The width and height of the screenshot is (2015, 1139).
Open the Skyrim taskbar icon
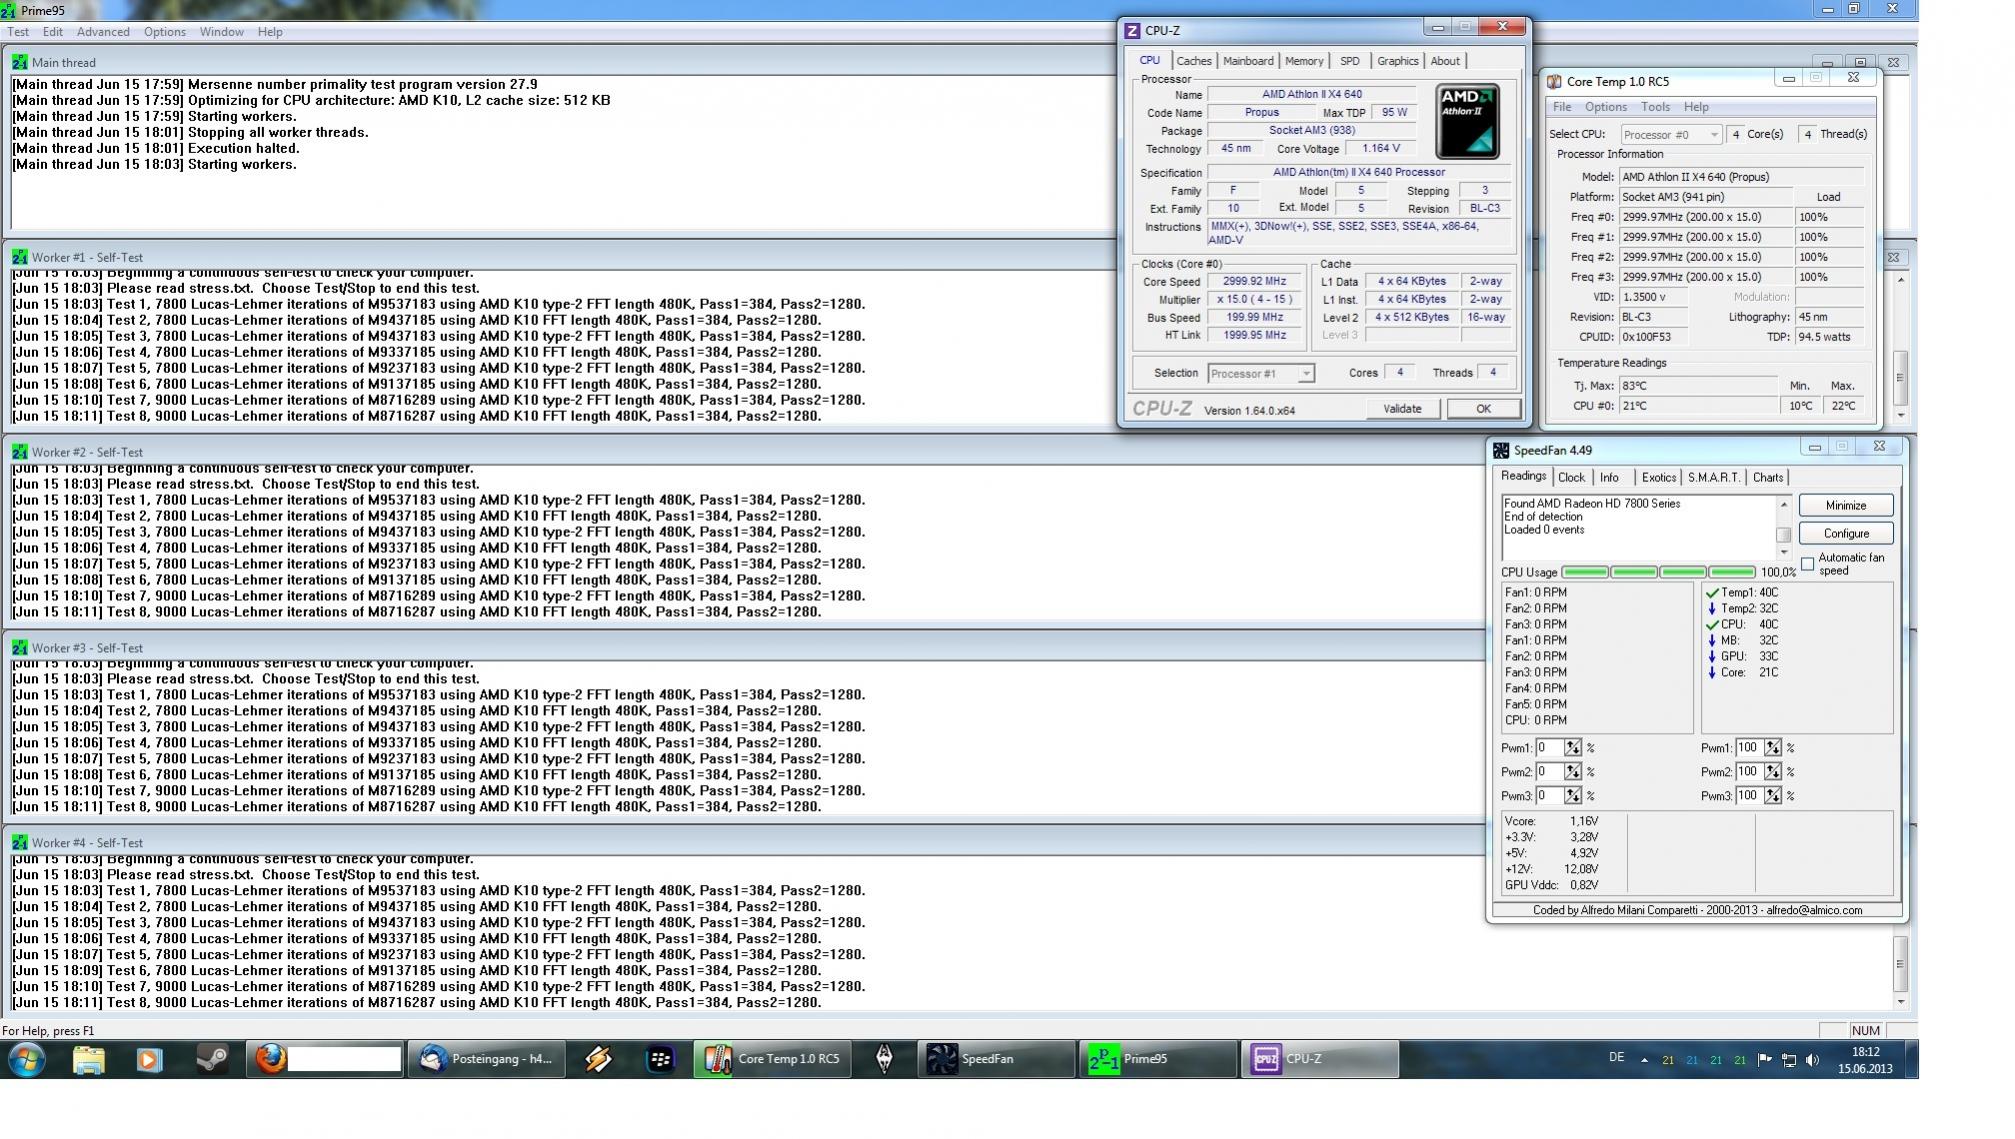point(884,1058)
